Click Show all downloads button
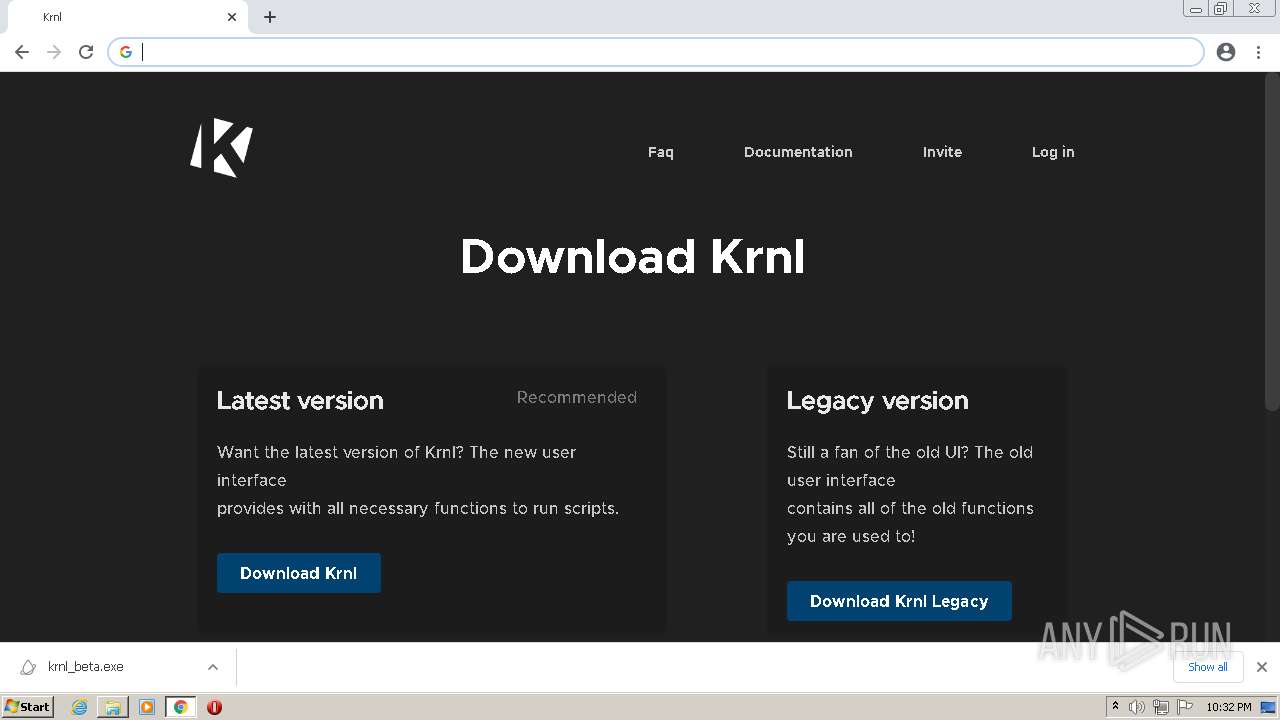1280x720 pixels. pos(1208,667)
